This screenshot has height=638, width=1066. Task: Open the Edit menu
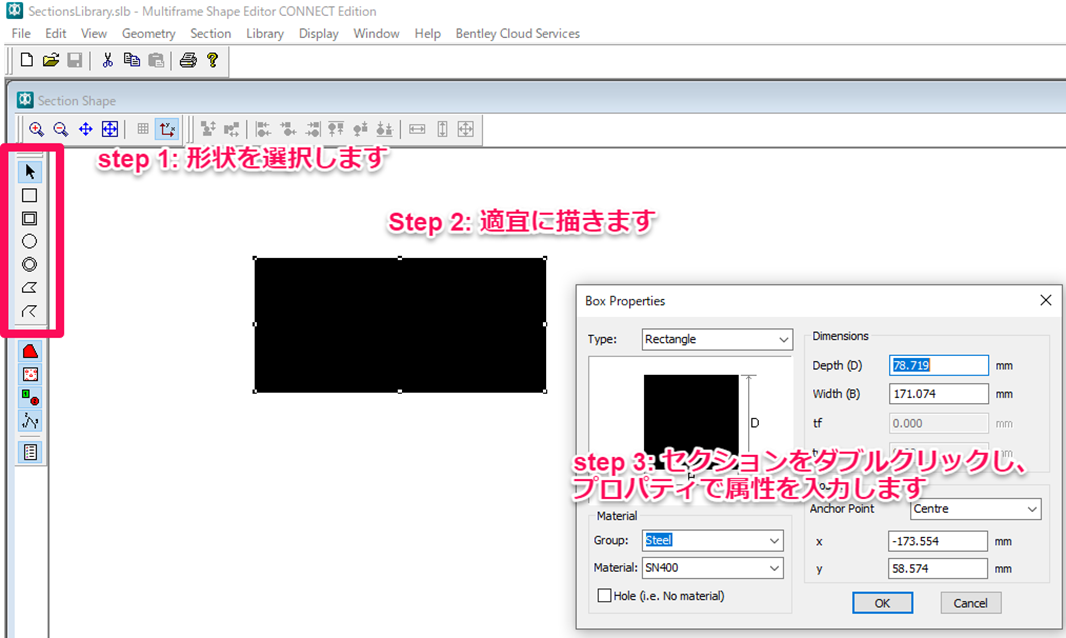coord(56,33)
